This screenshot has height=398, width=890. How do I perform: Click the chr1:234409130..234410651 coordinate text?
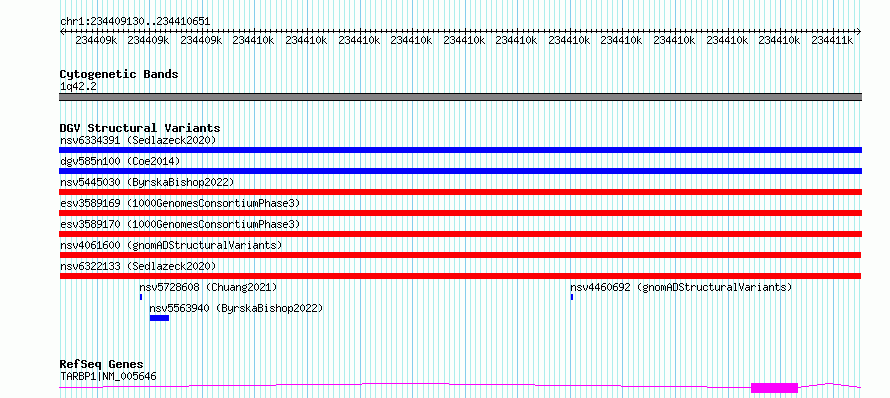tap(135, 22)
